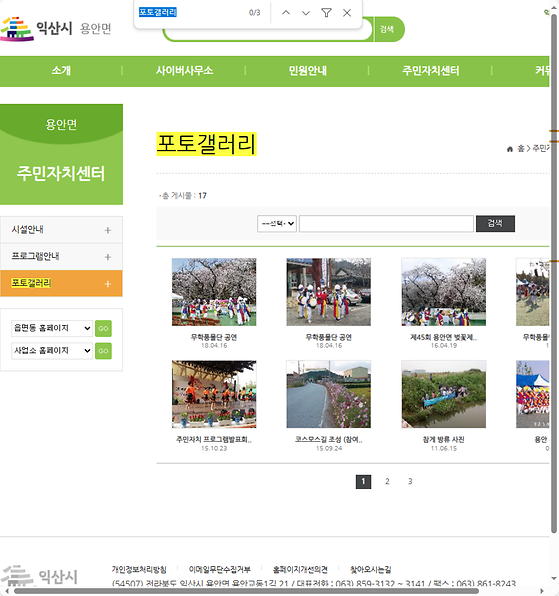
Task: Expand 포토갤러리 plus icon in sidebar
Action: [x=108, y=284]
